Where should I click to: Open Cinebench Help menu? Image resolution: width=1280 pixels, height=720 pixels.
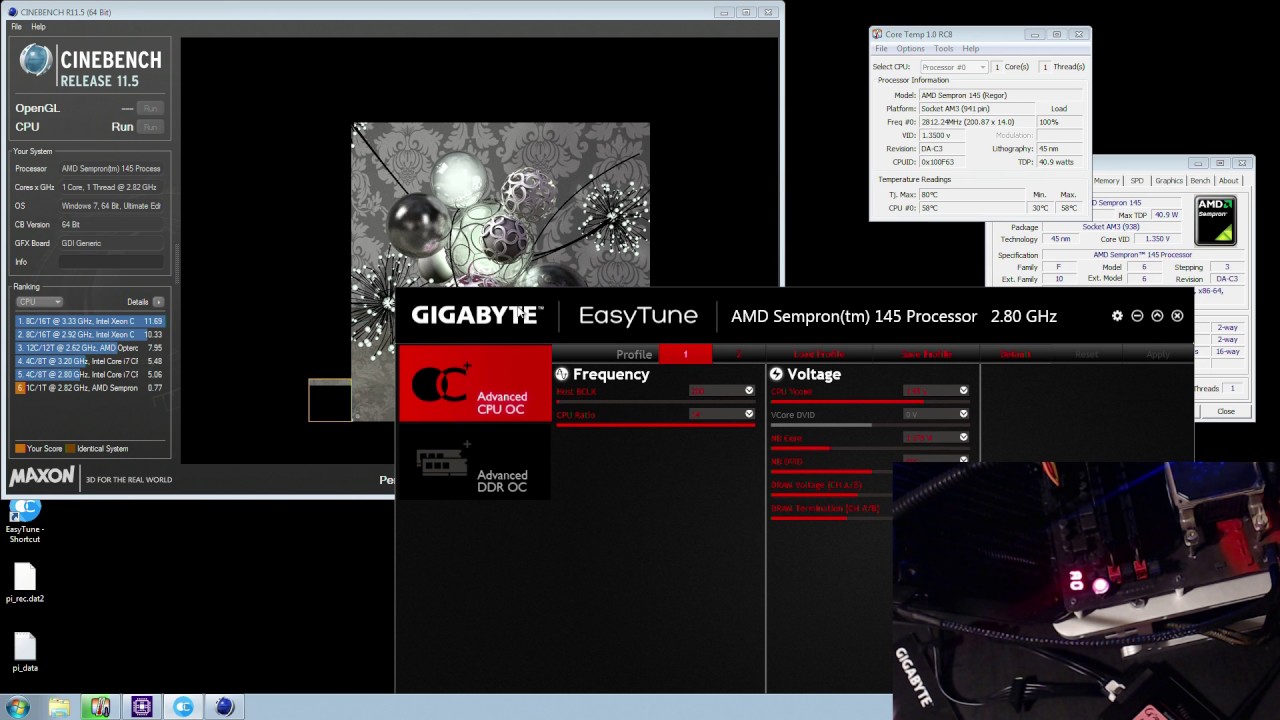coord(38,27)
